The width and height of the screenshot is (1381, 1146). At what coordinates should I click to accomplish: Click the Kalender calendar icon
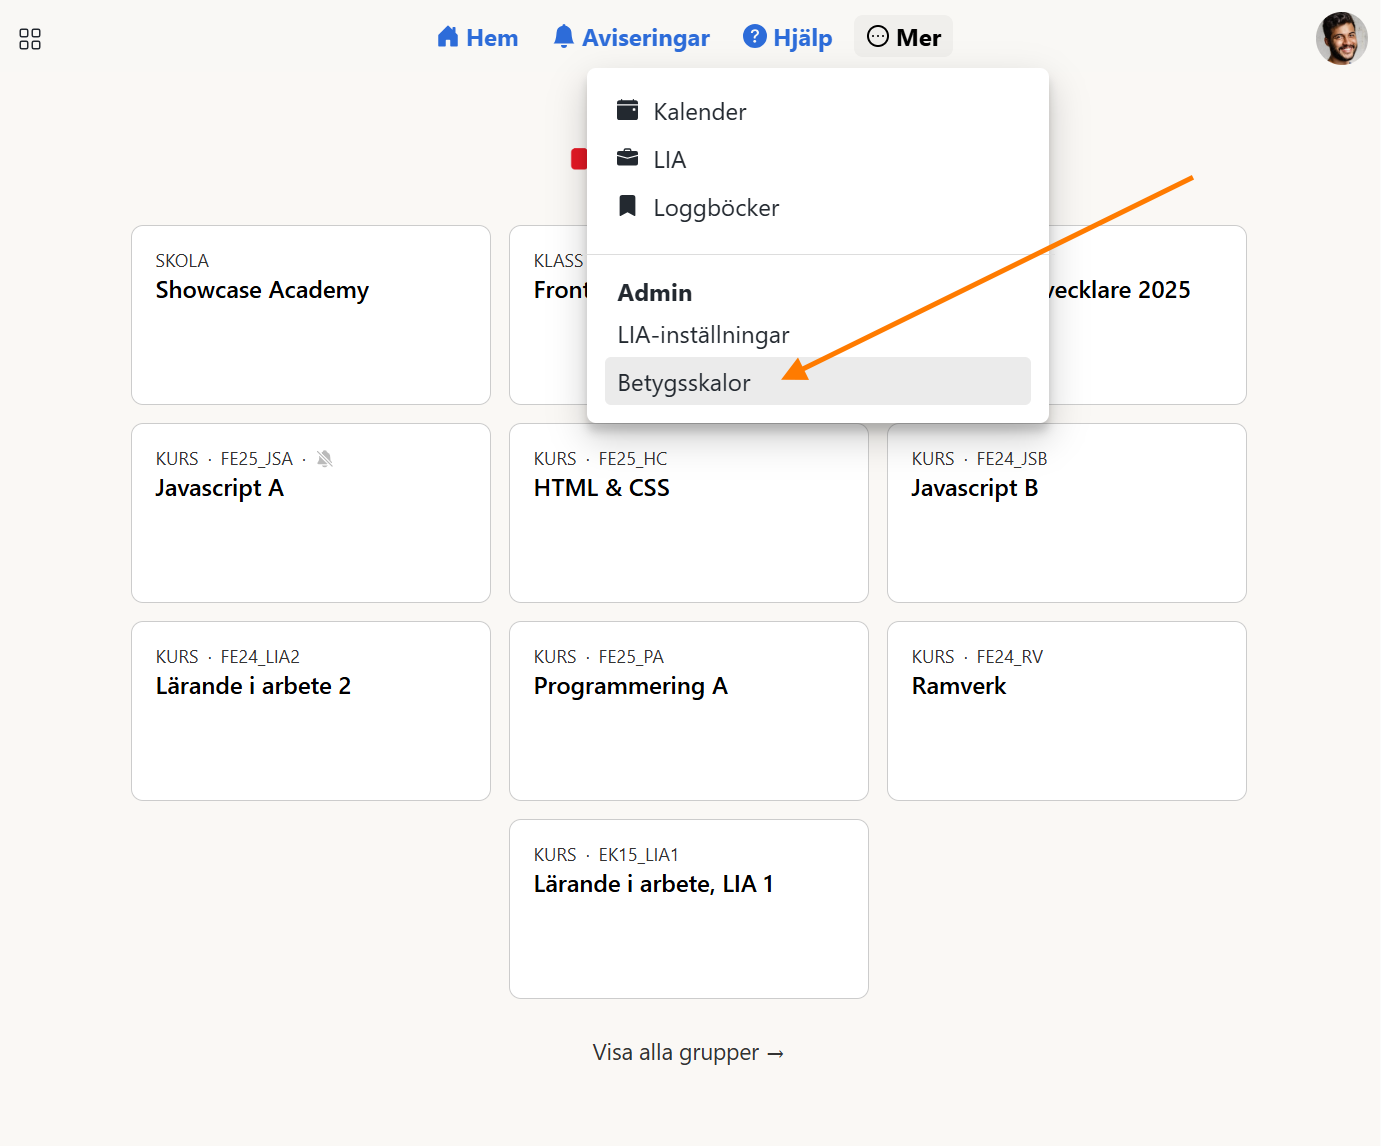point(628,110)
